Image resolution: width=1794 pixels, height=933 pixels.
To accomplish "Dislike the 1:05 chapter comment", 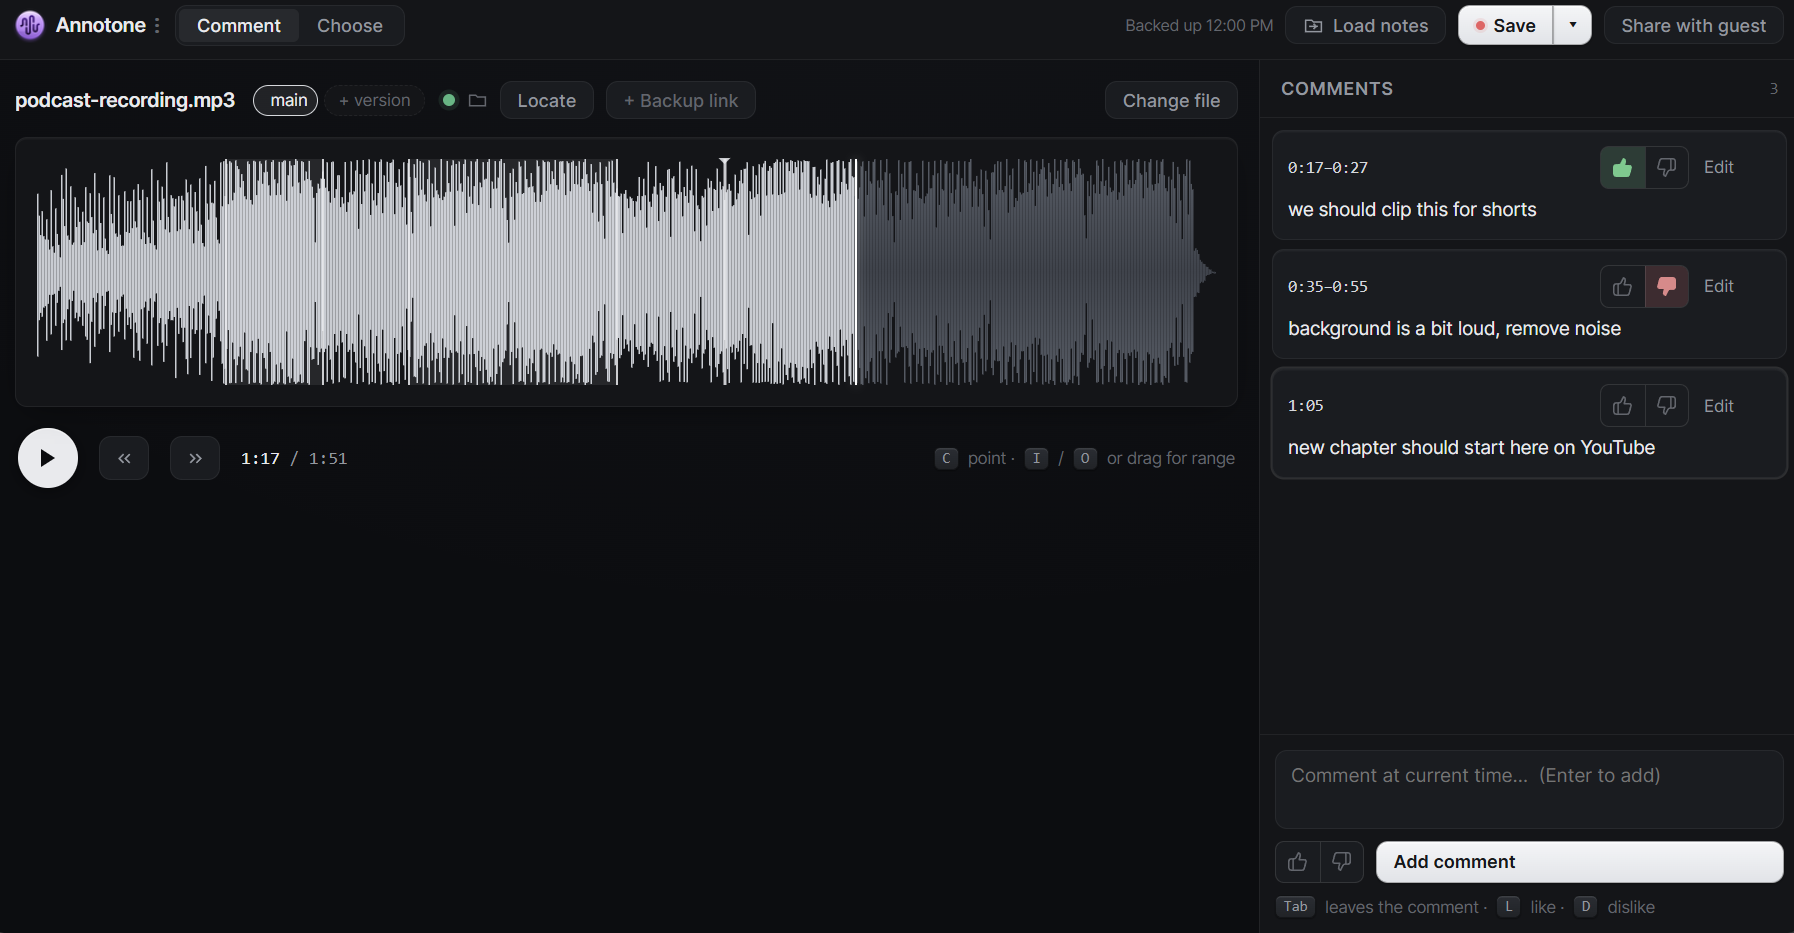I will click(x=1666, y=406).
